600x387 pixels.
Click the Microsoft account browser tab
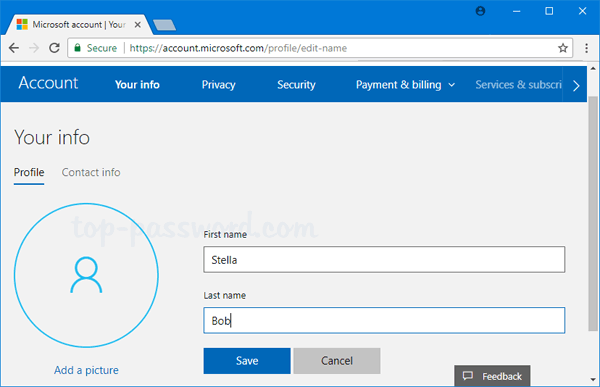[x=78, y=24]
